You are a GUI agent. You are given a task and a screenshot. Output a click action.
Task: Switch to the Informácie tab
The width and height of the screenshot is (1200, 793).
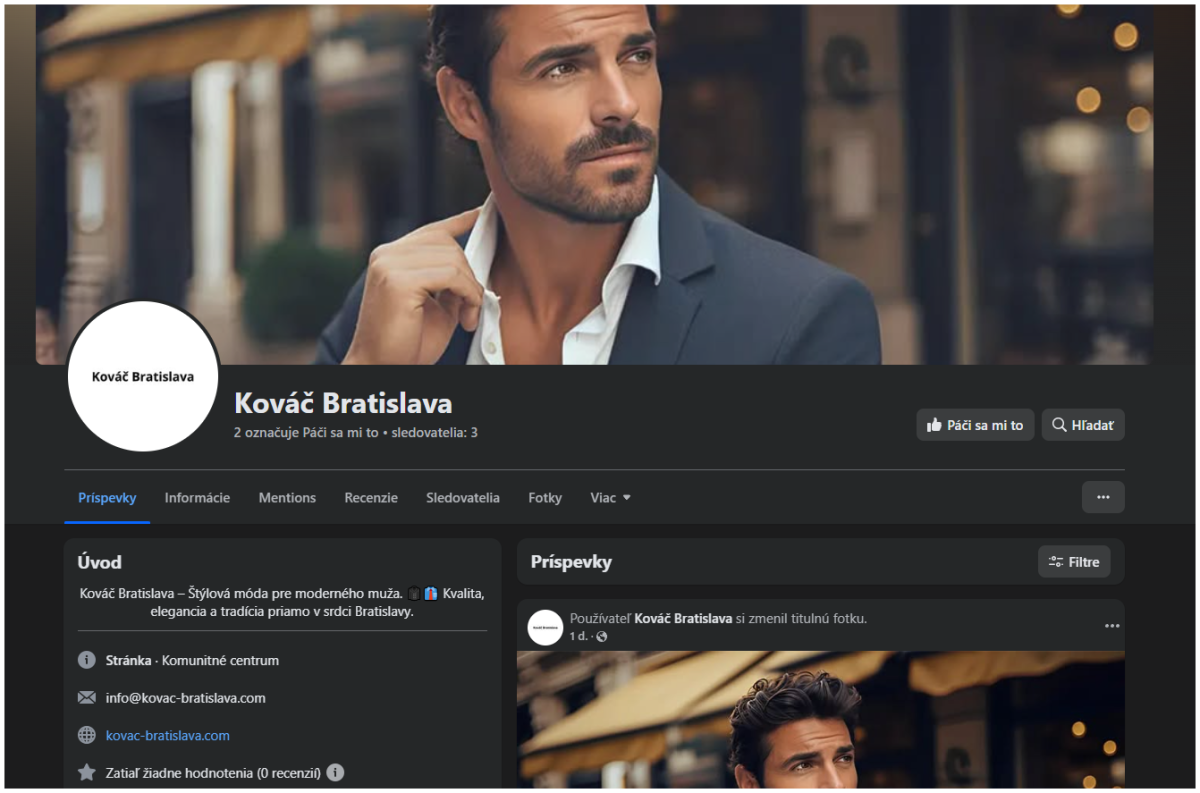[197, 497]
